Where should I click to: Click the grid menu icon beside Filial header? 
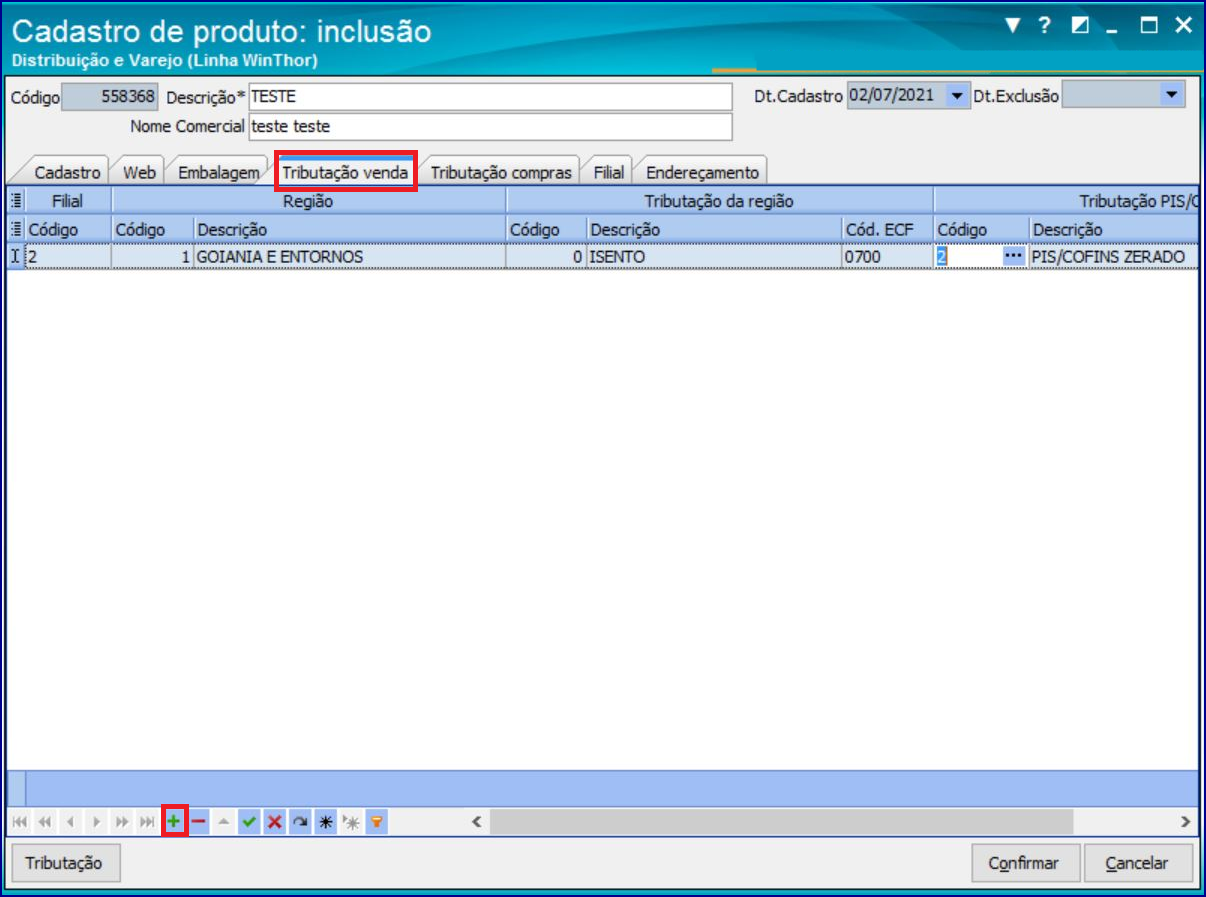15,201
